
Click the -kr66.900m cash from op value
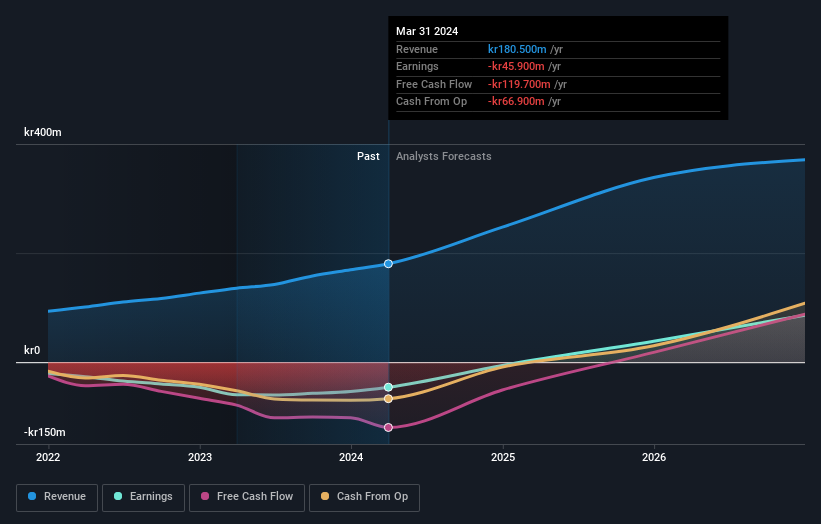click(x=516, y=102)
